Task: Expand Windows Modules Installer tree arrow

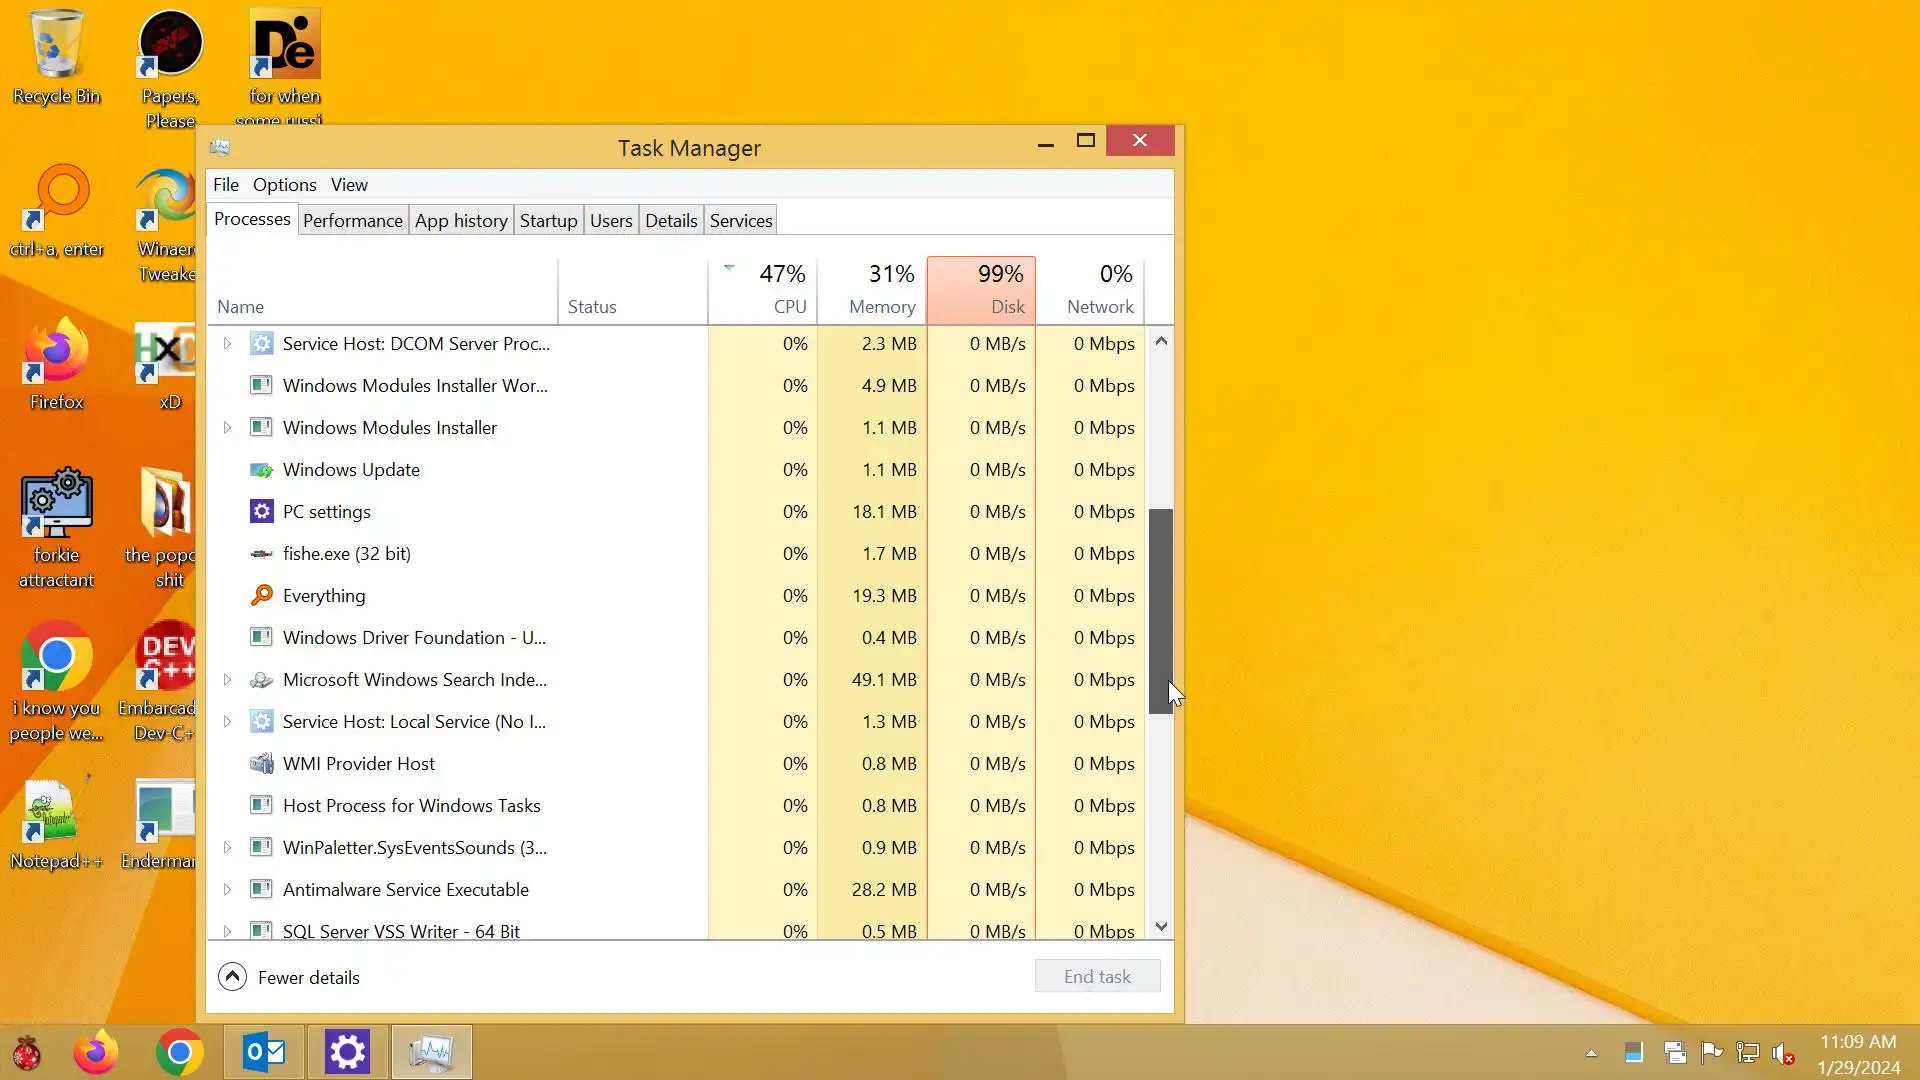Action: pos(227,427)
